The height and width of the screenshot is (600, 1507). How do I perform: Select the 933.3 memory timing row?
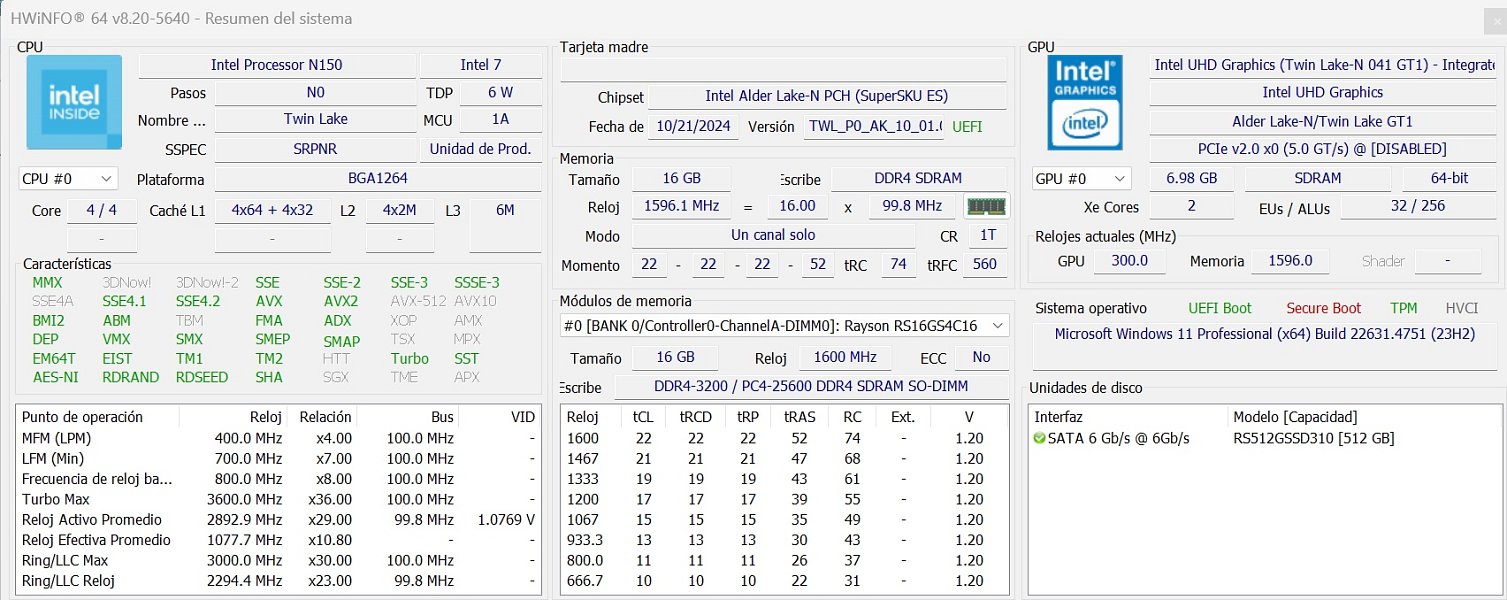[784, 540]
